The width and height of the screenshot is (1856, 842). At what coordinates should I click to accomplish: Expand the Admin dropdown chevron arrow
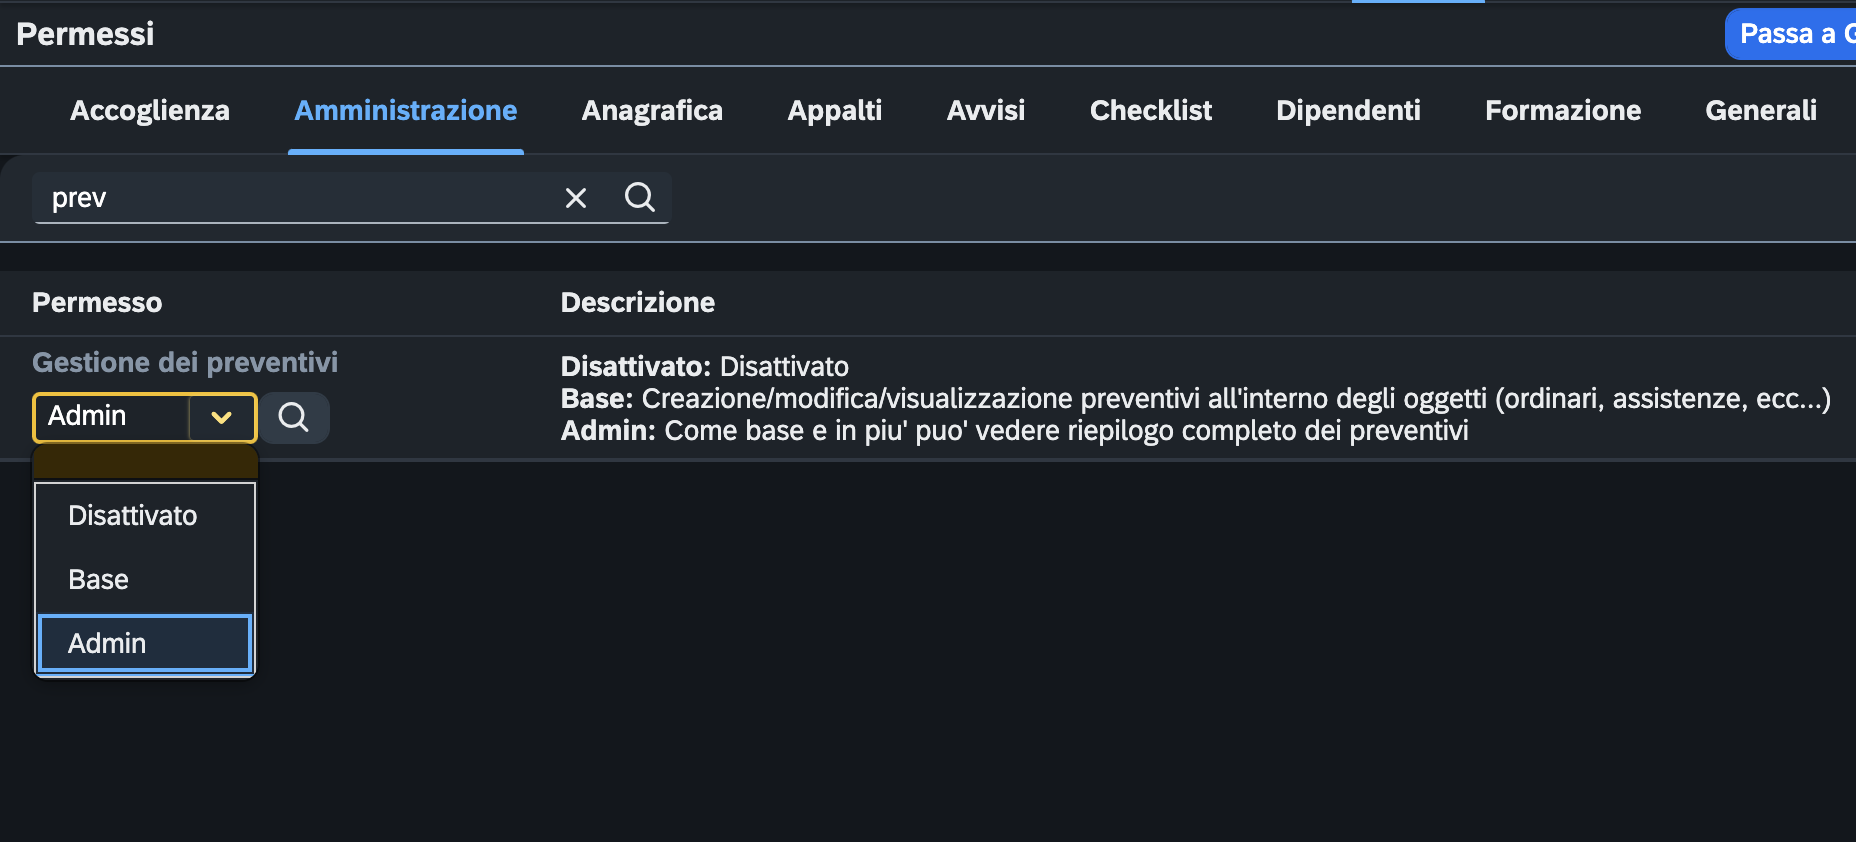pos(222,417)
